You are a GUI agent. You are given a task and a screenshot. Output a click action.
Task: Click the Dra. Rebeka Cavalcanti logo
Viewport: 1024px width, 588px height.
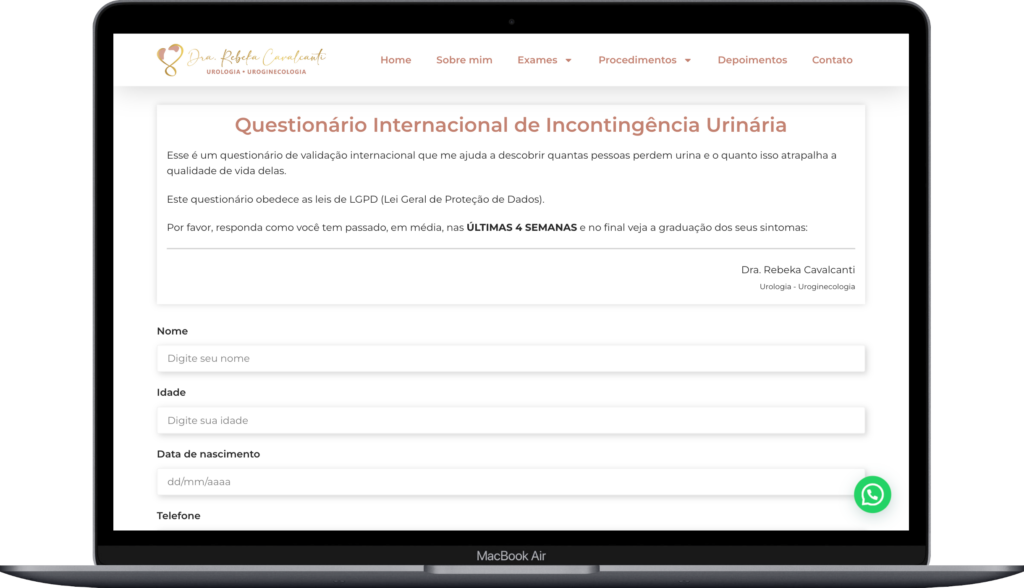point(241,60)
